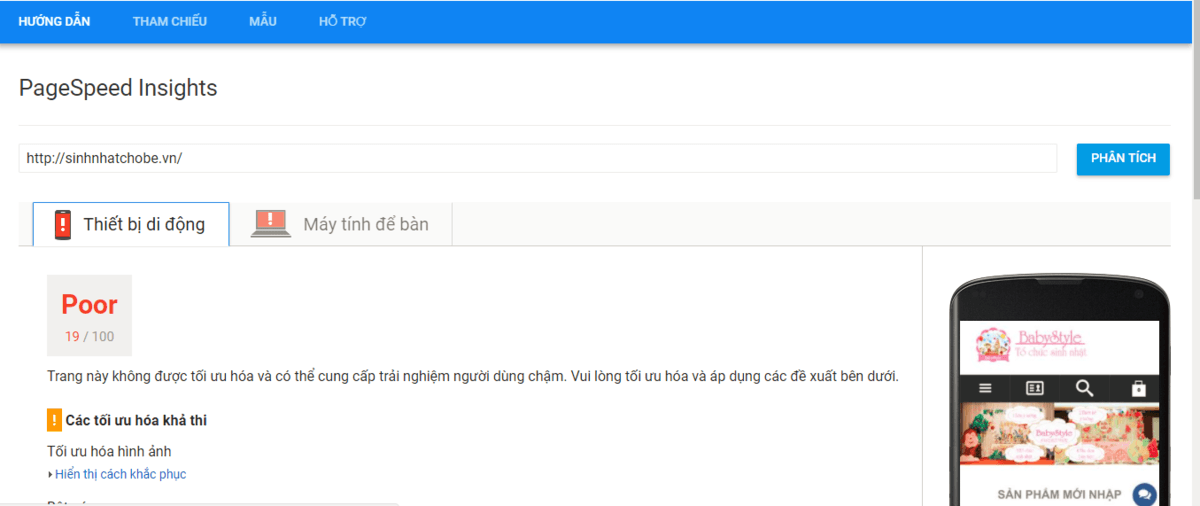
Task: Click the shopping bag icon in phone preview
Action: (x=1138, y=388)
